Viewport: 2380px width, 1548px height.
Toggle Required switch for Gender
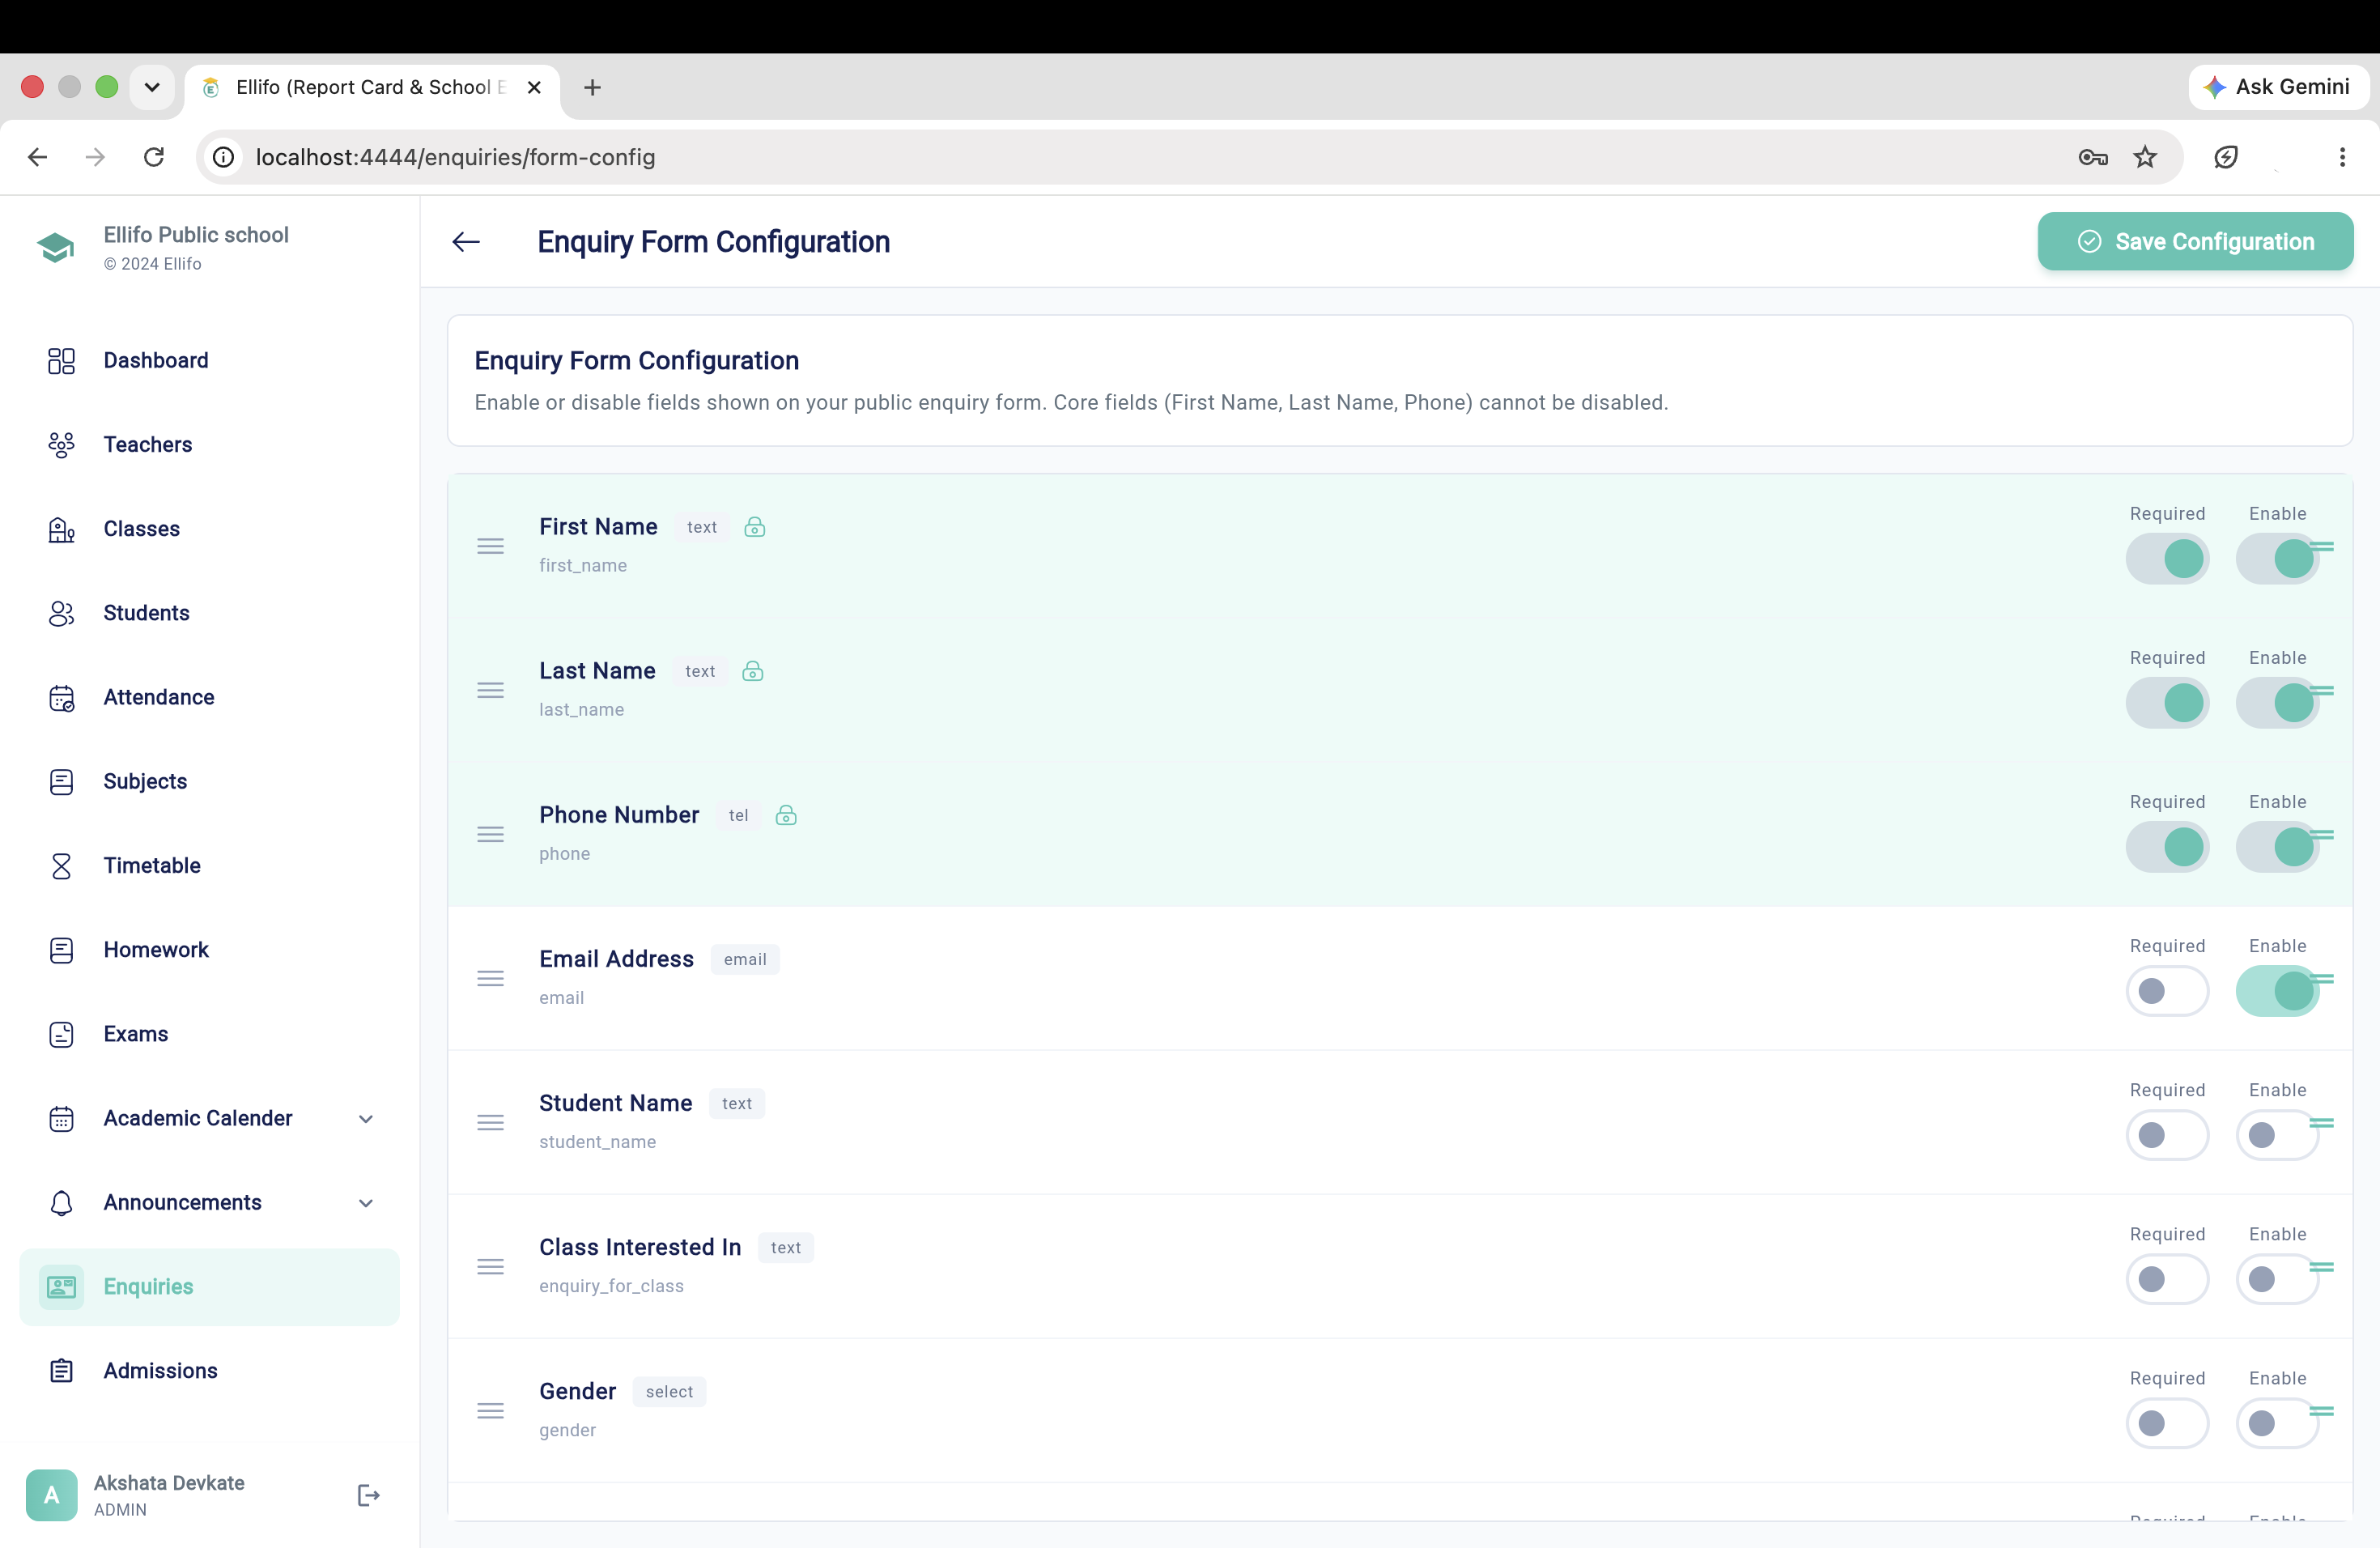pyautogui.click(x=2167, y=1423)
